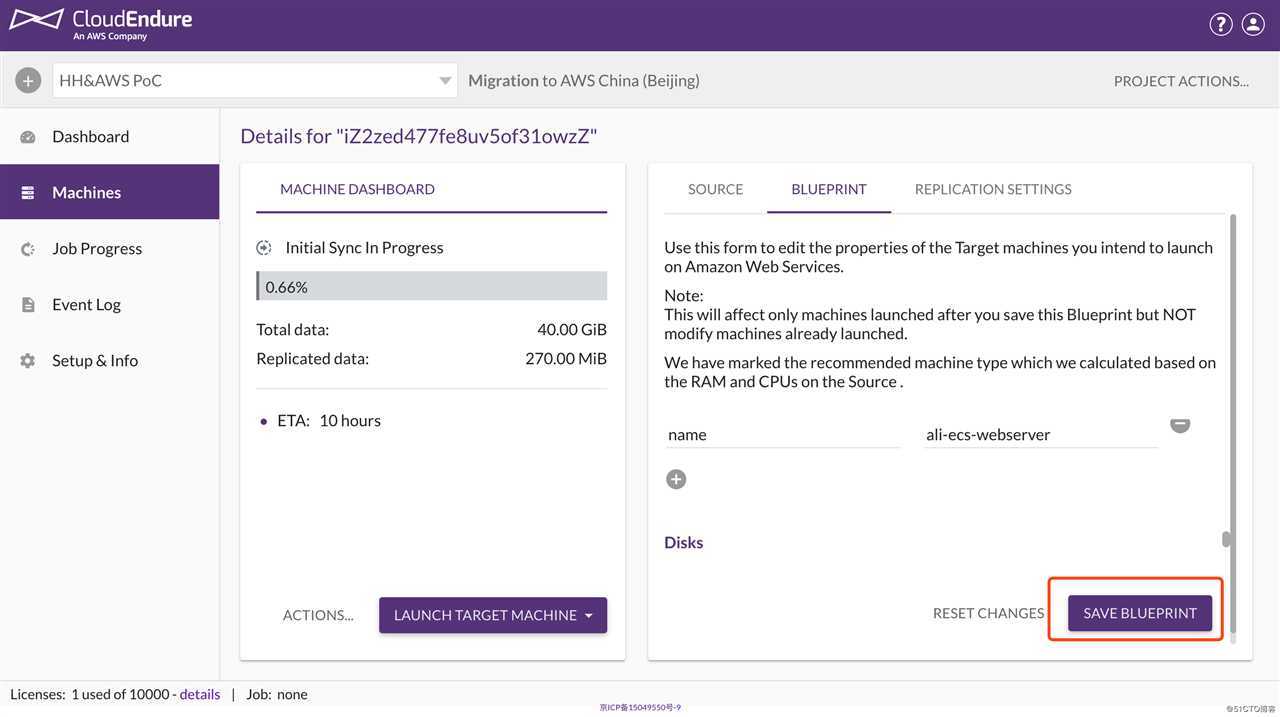Open the Launch Target Machine dropdown arrow
This screenshot has width=1280, height=717.
click(589, 615)
